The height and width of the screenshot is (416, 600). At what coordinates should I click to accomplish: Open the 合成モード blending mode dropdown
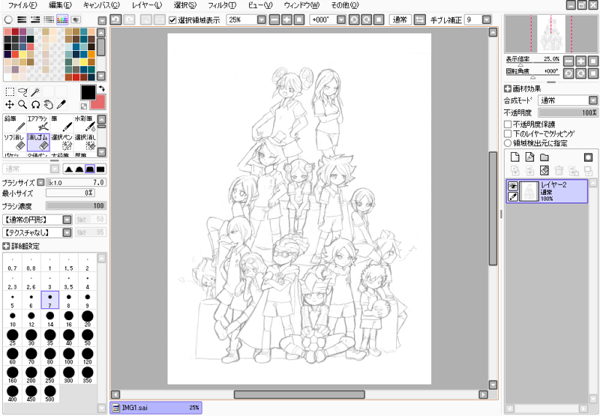pos(593,101)
